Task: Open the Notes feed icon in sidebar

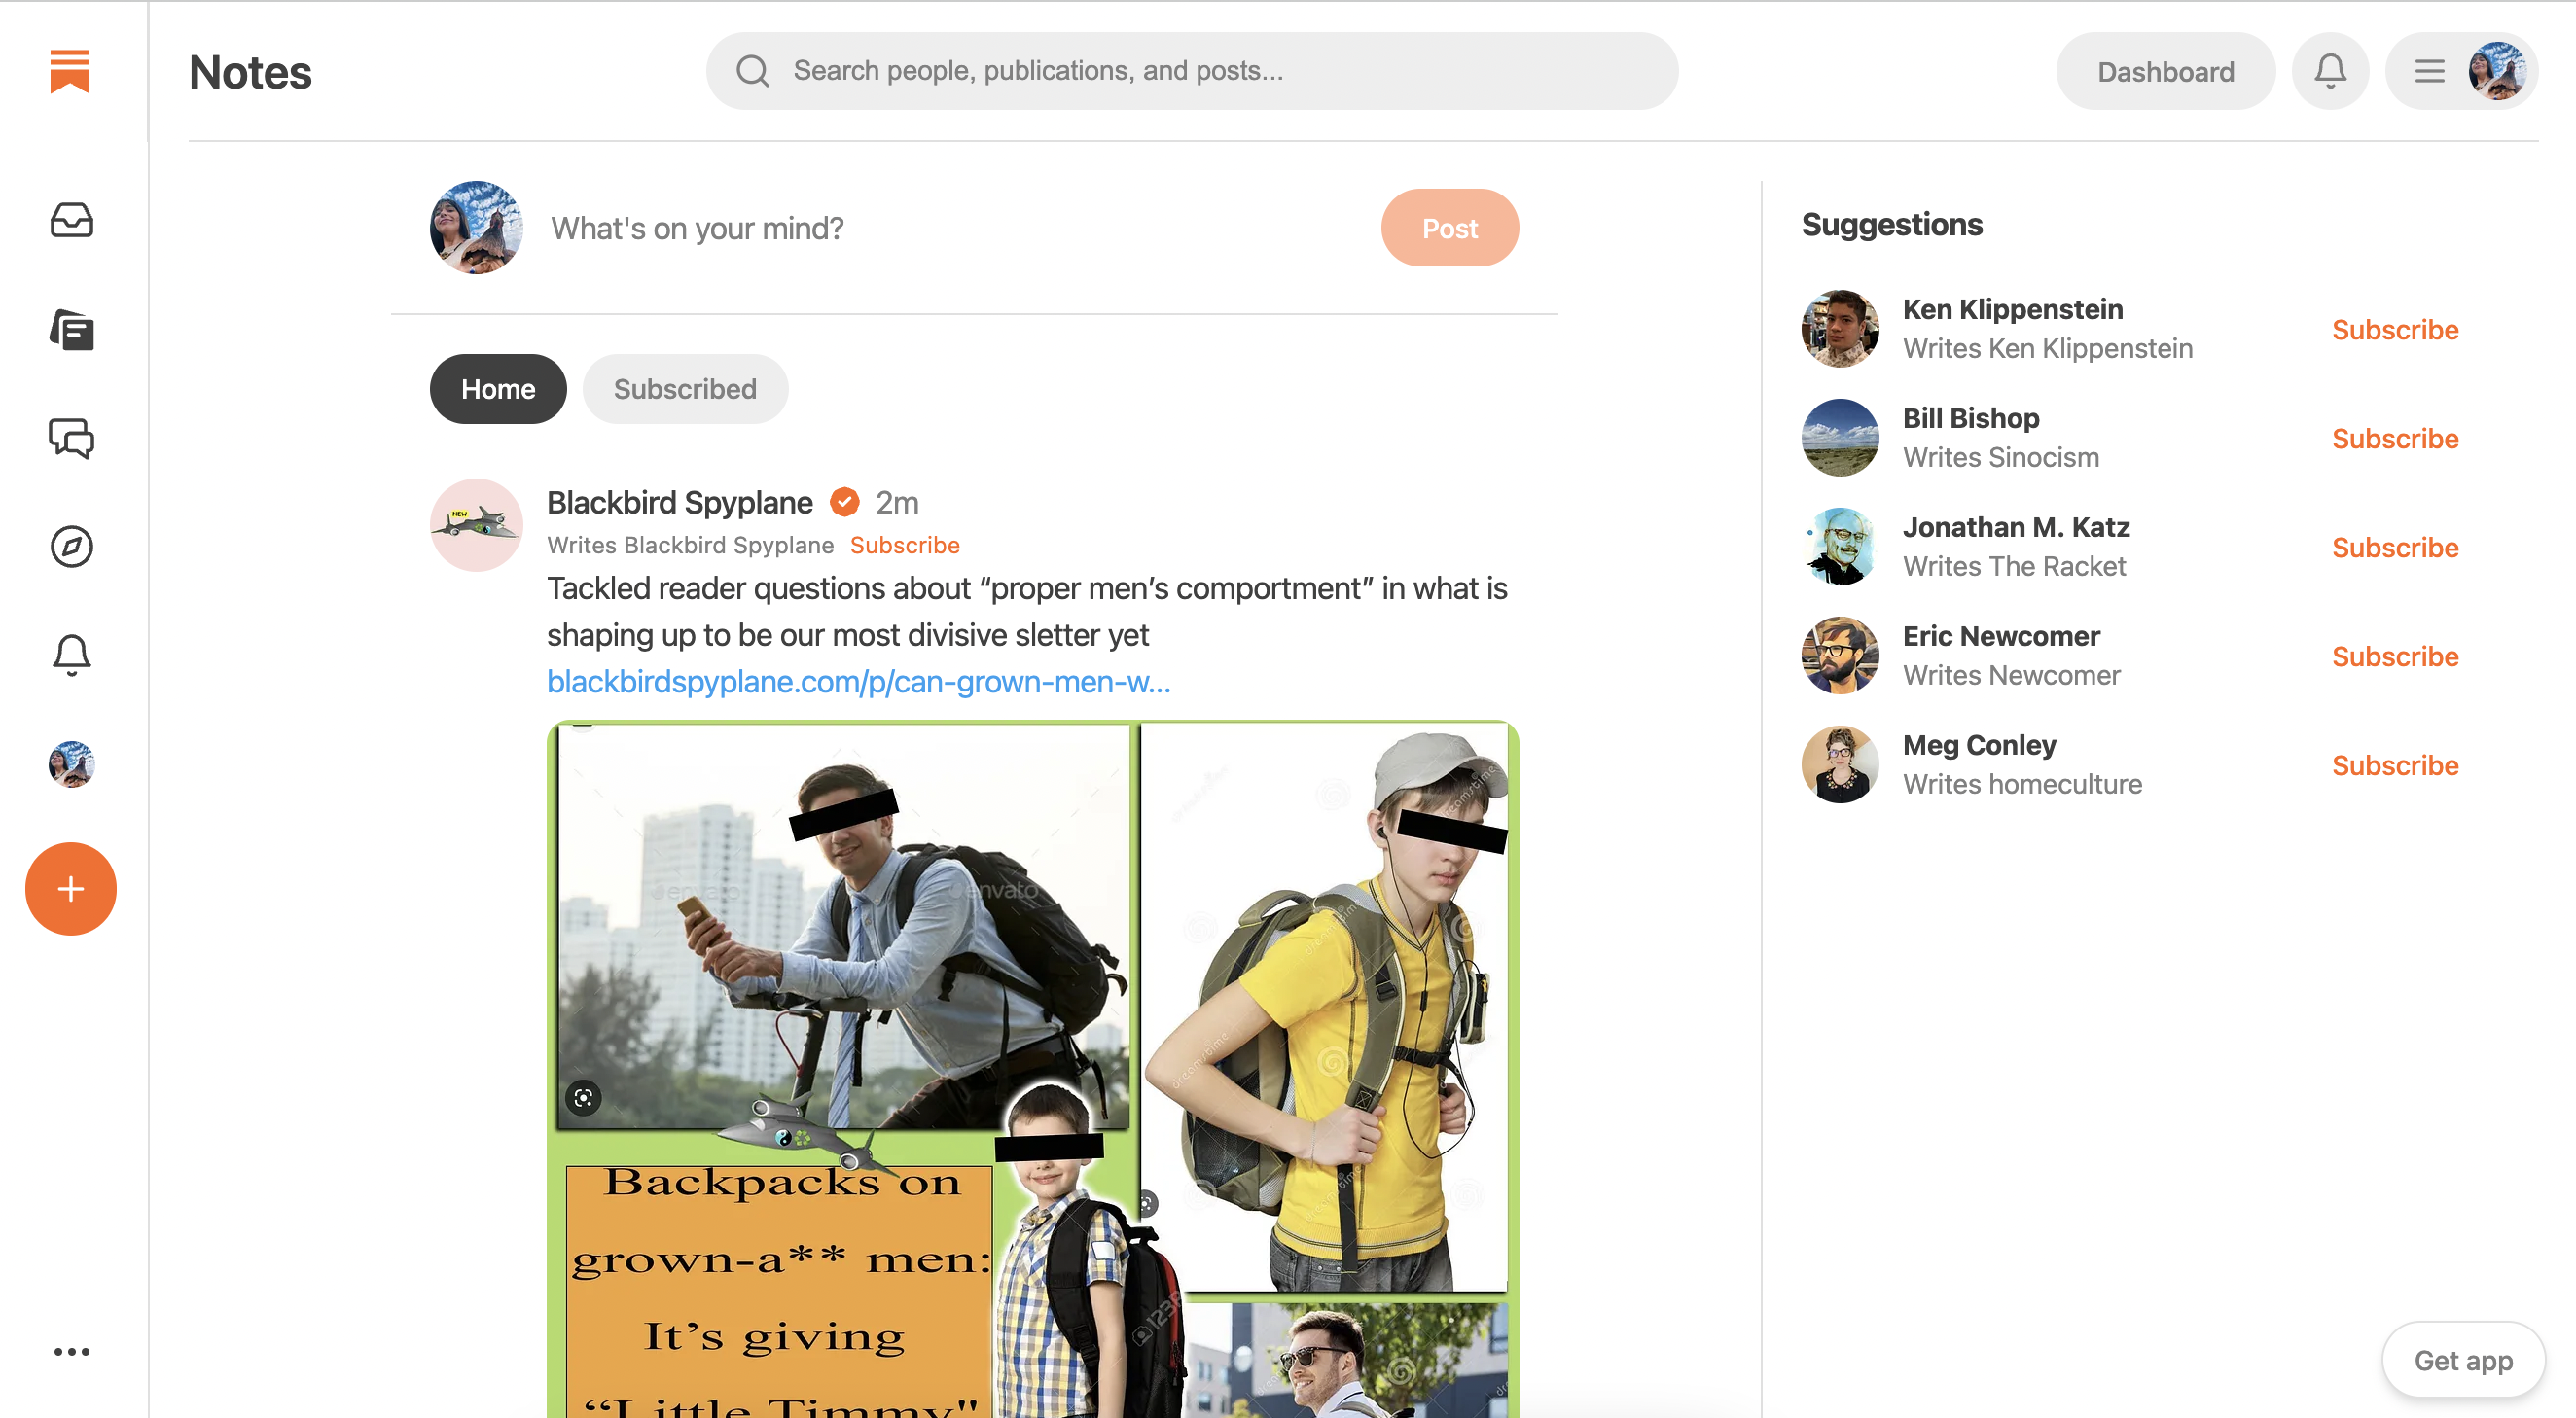Action: [71, 330]
